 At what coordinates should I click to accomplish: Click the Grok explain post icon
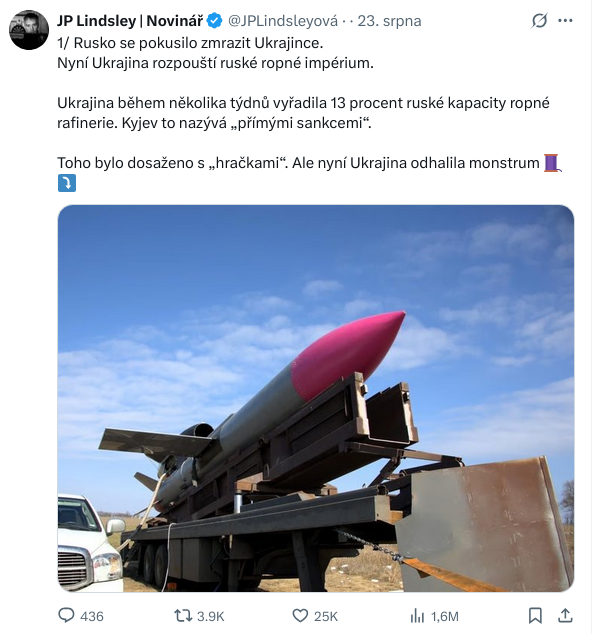[539, 21]
